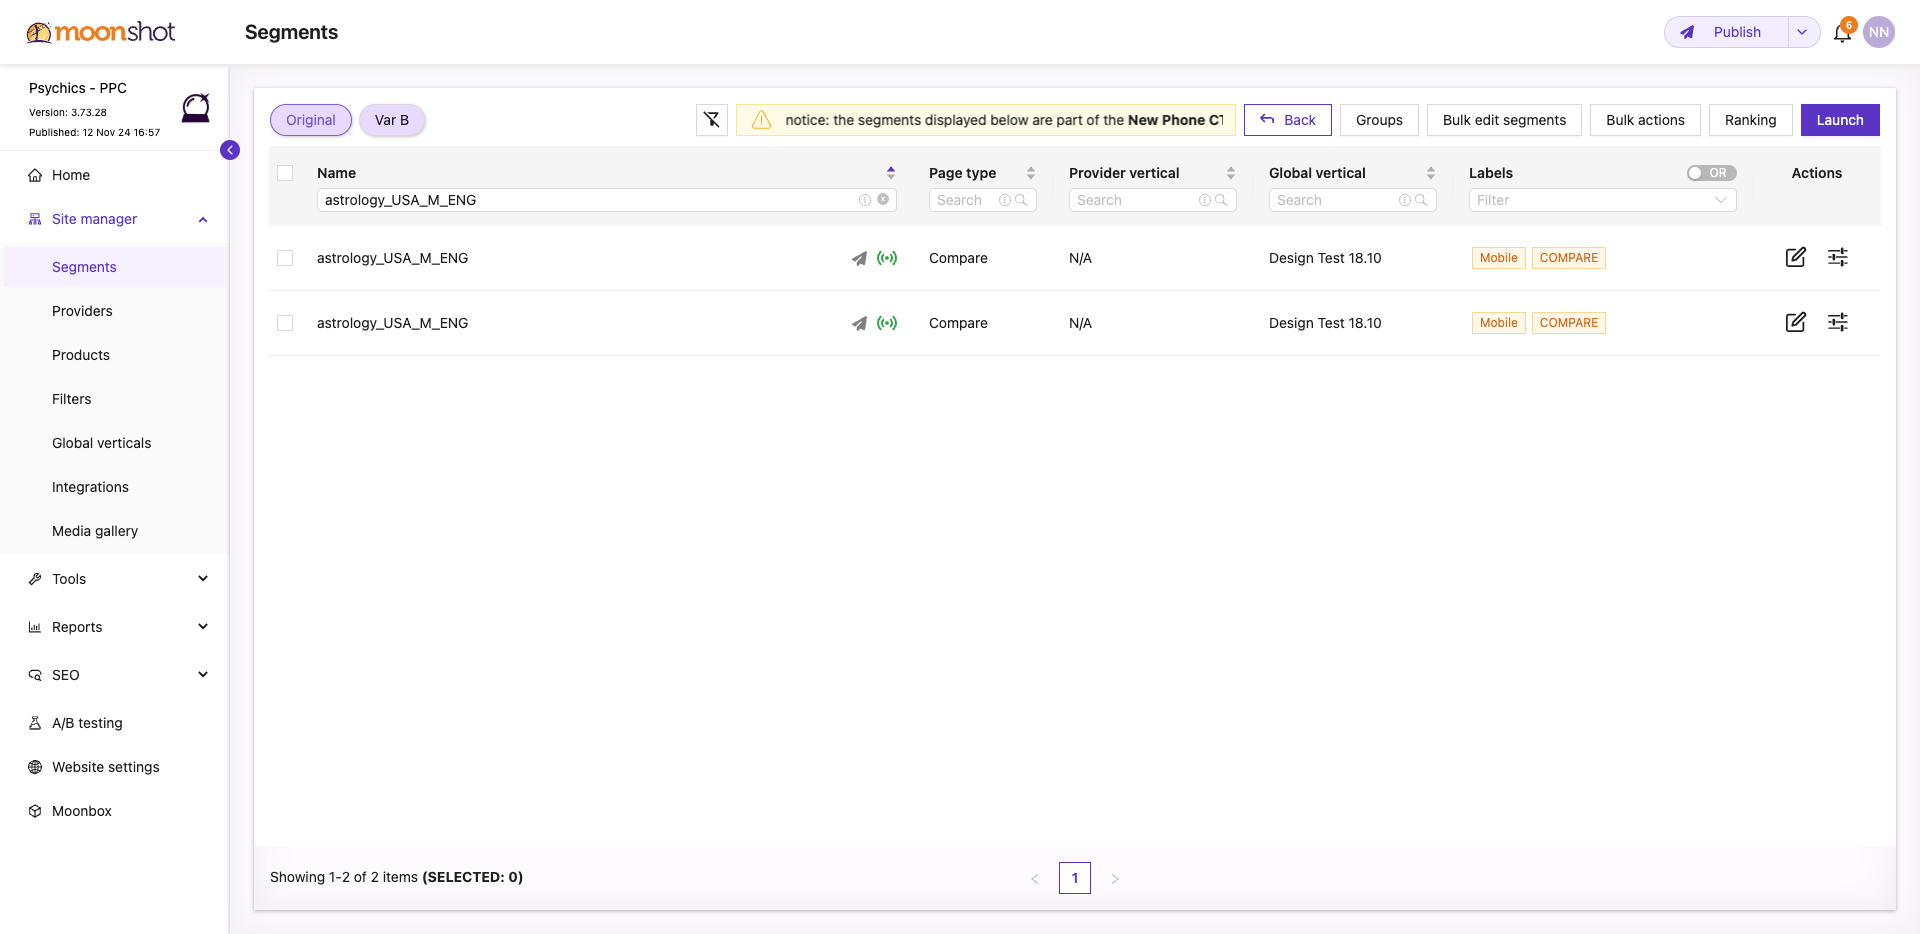Open Providers in the sidebar
Viewport: 1920px width, 934px height.
[x=82, y=311]
